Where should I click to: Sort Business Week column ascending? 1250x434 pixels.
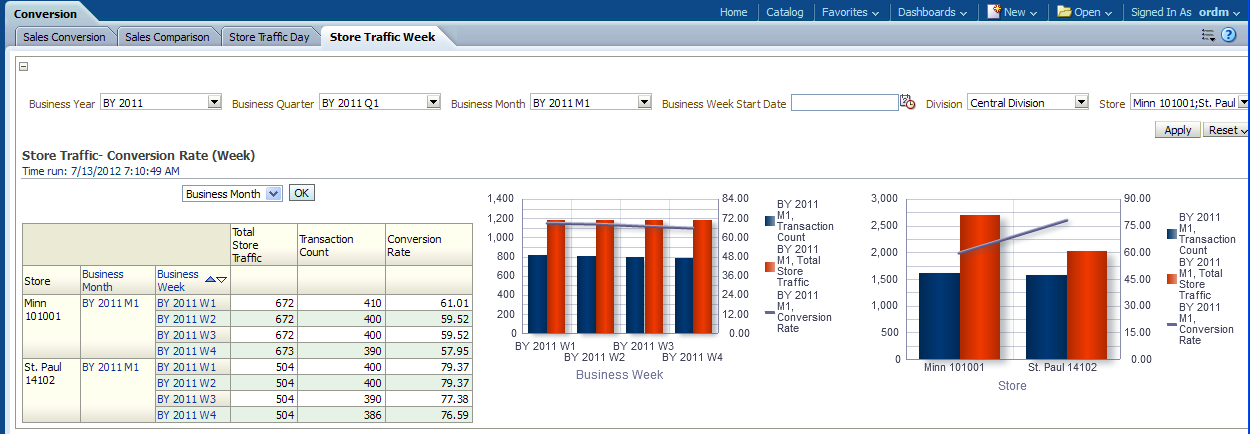(210, 280)
